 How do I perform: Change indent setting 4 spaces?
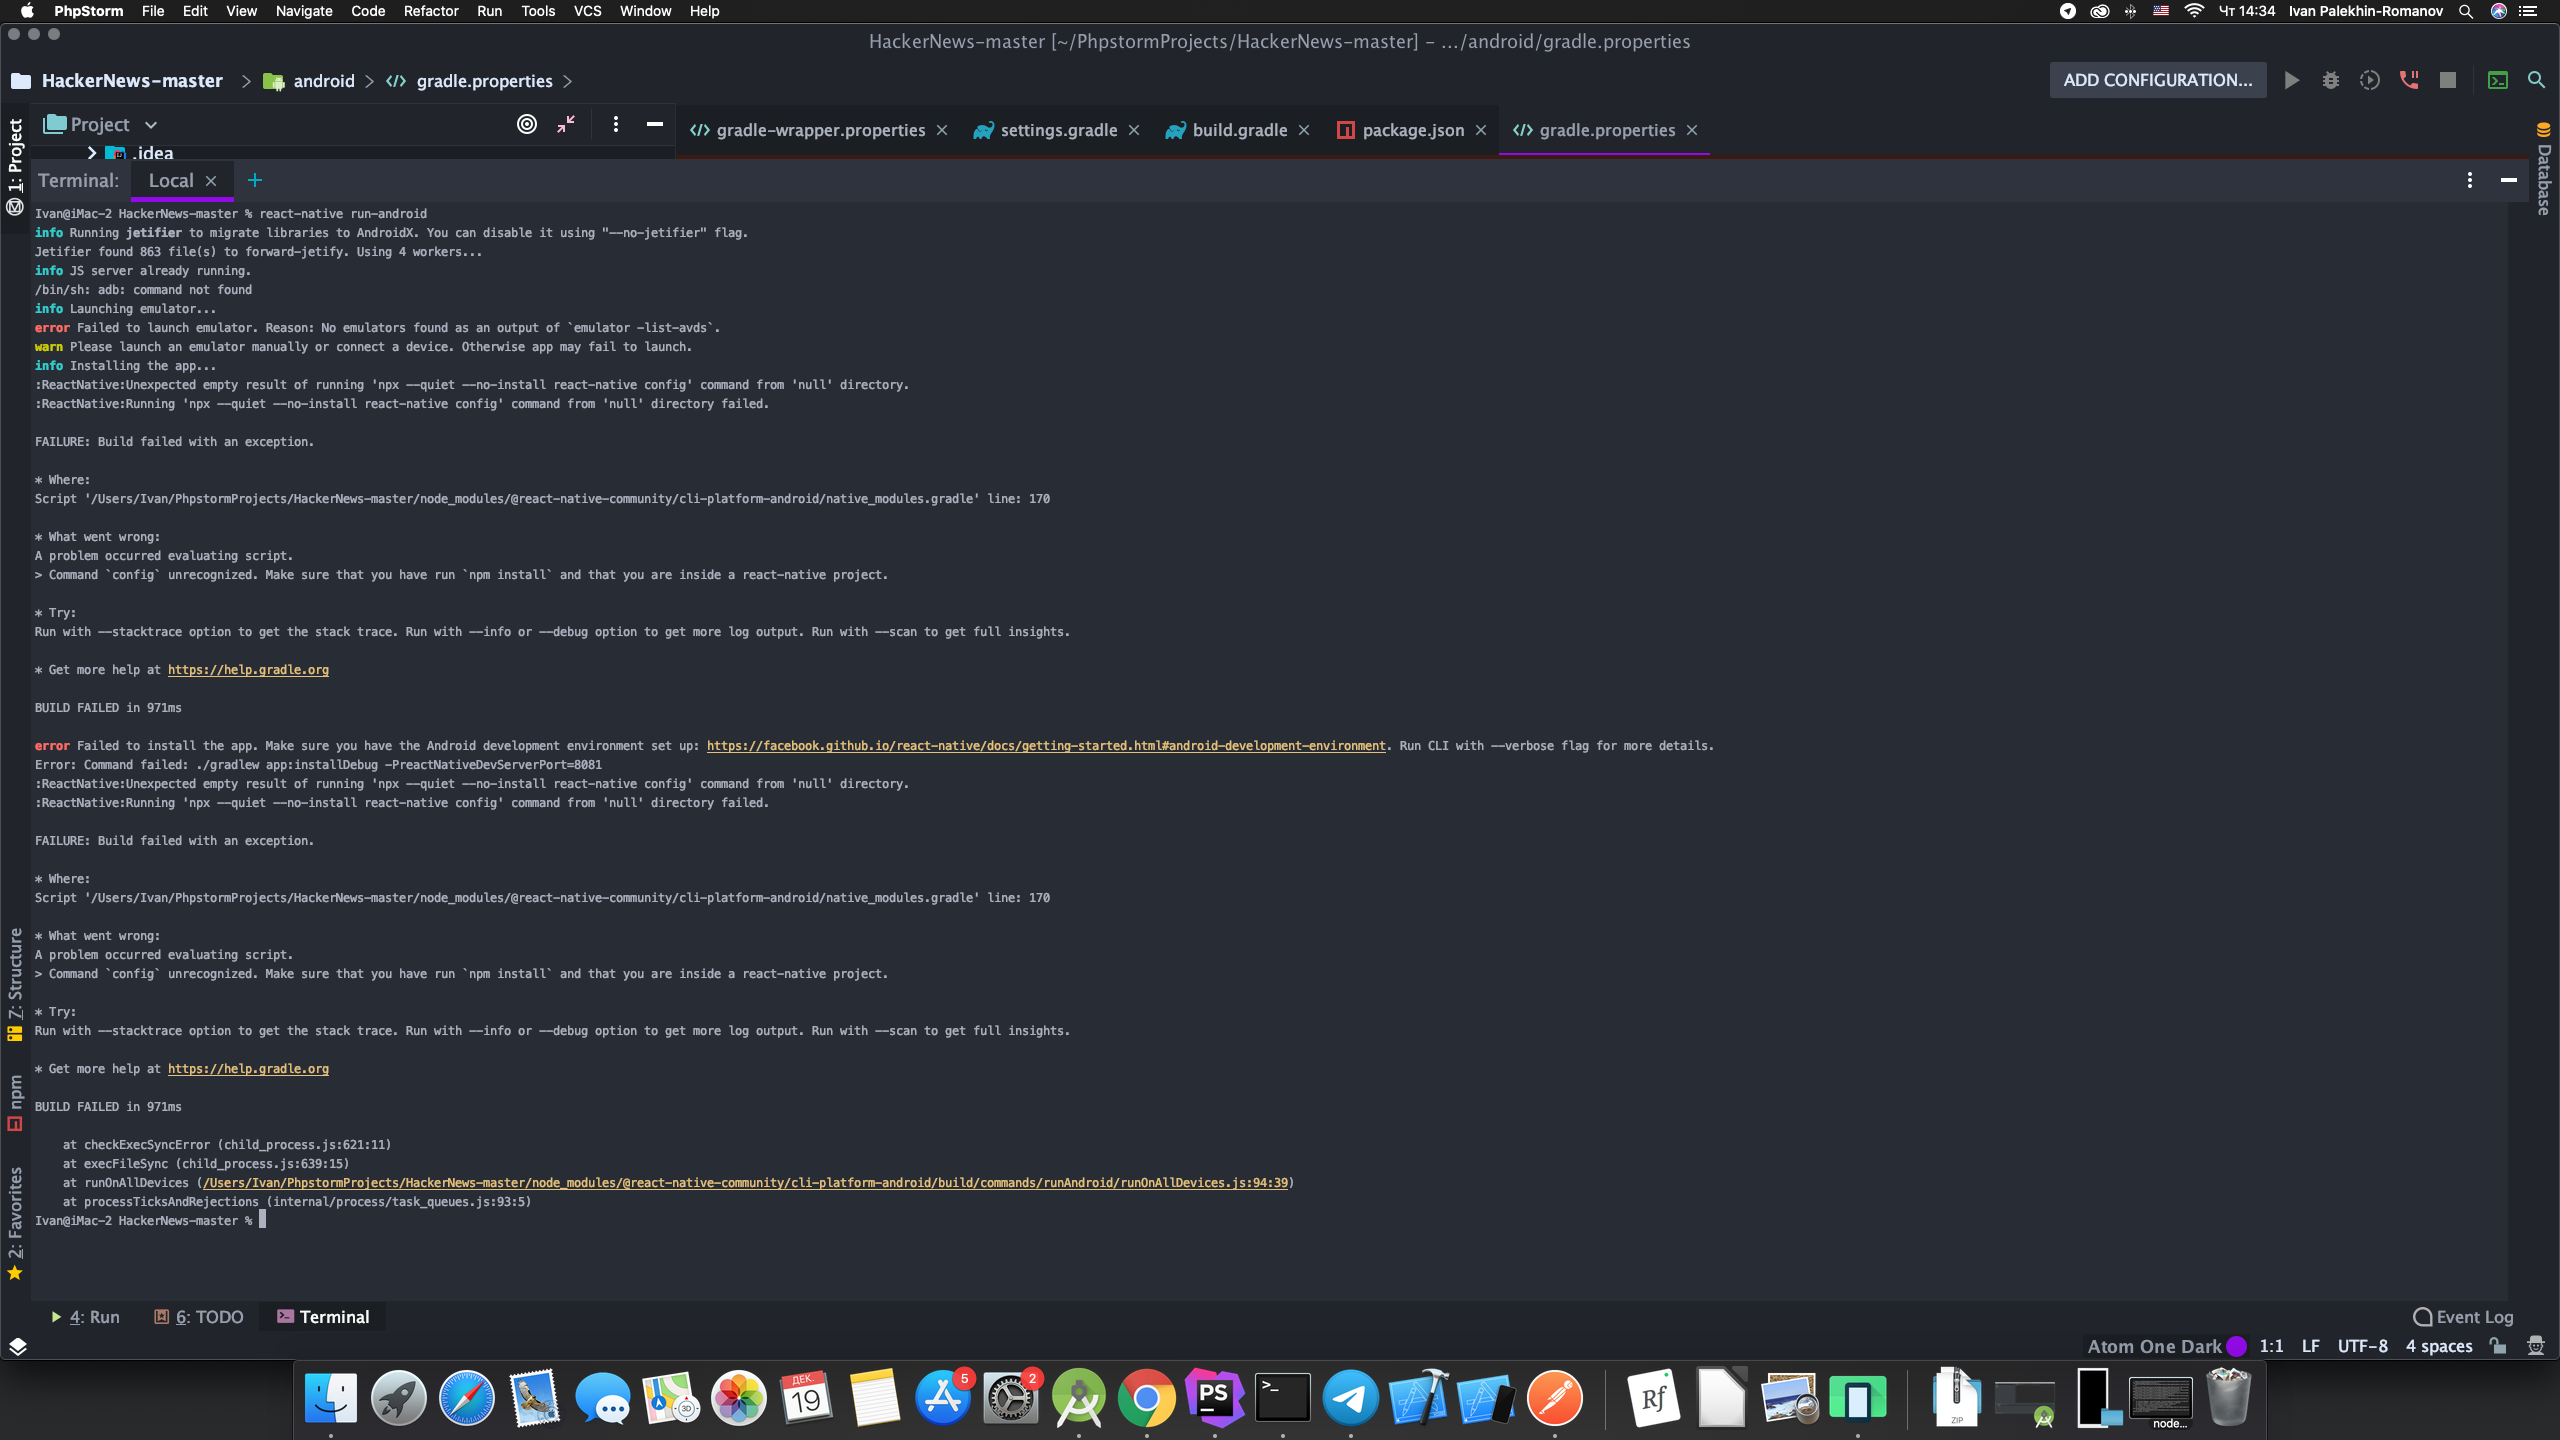coord(2439,1346)
